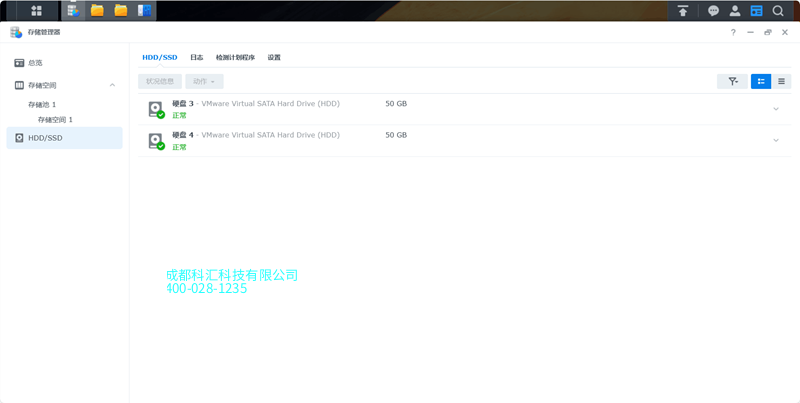This screenshot has height=403, width=800.
Task: Select 存储池 1 in sidebar
Action: (42, 105)
